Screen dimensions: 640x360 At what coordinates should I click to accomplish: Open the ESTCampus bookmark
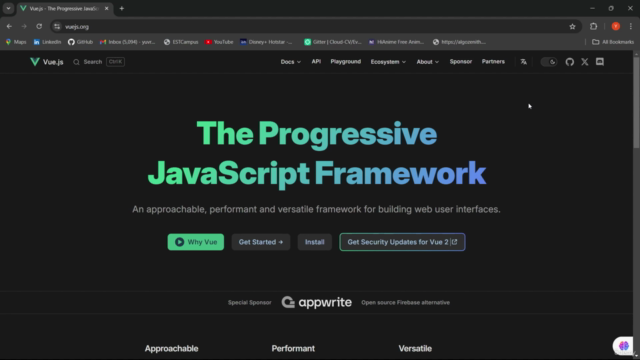(181, 42)
